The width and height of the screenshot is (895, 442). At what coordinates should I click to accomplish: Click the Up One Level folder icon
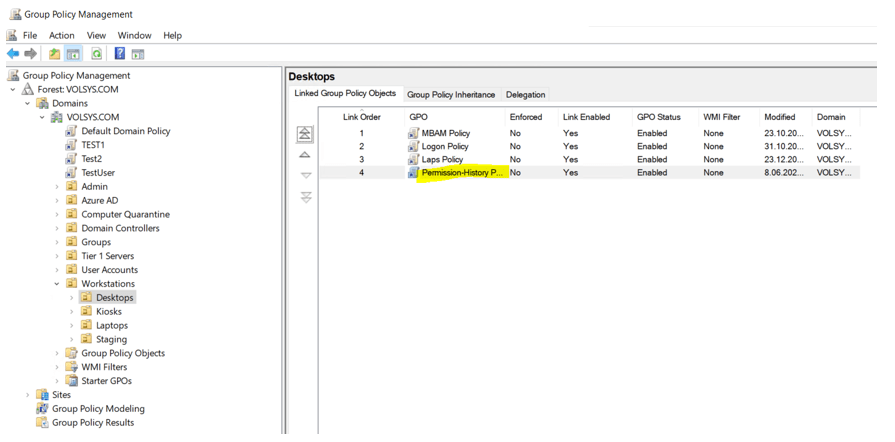[x=54, y=54]
